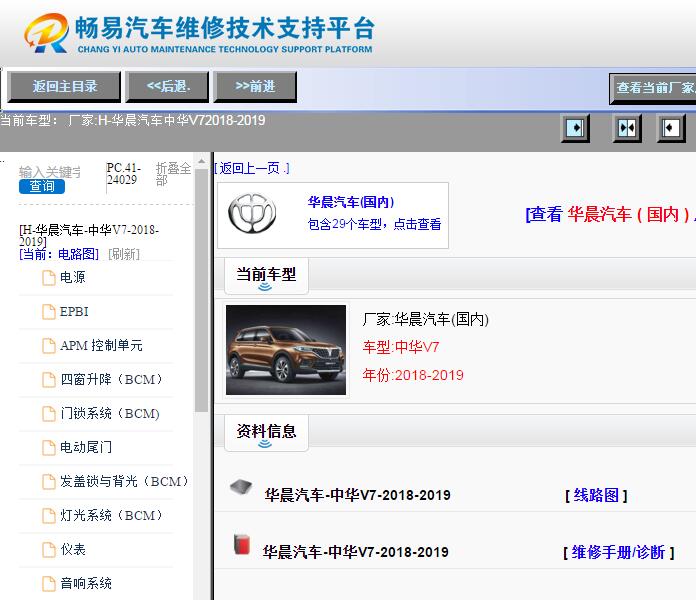Click 返回上一页 link
696x600 pixels.
click(252, 168)
